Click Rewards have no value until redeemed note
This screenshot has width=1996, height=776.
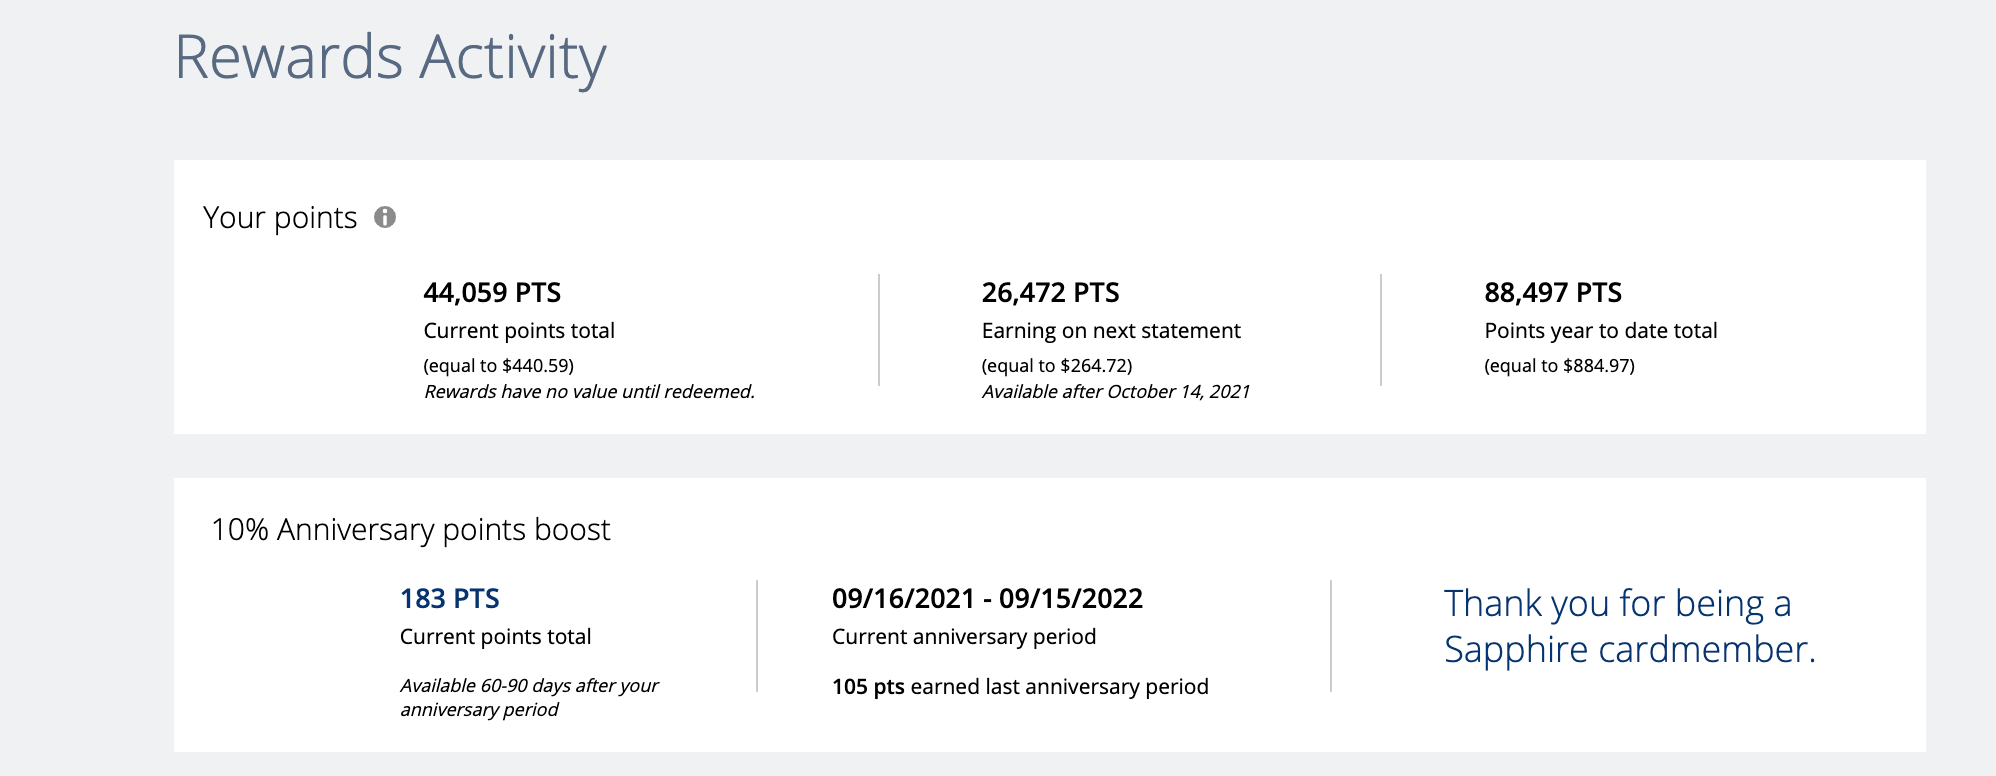point(589,392)
